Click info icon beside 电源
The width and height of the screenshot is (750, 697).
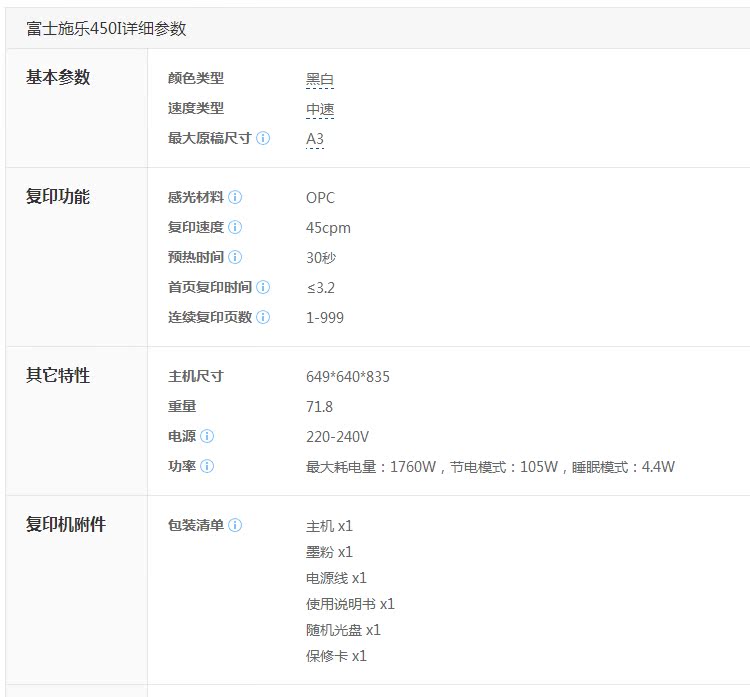tap(207, 436)
